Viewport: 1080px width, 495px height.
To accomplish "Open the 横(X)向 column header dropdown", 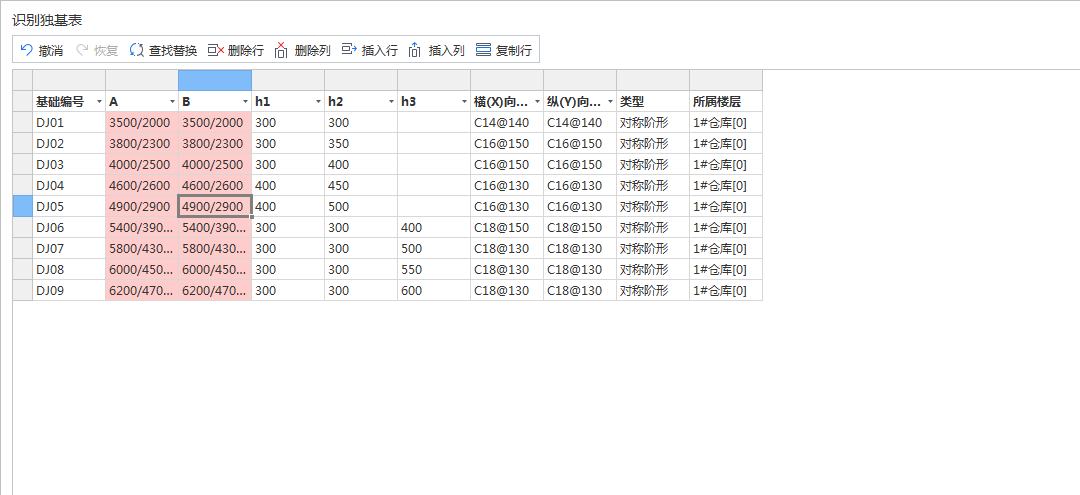I will pos(538,102).
